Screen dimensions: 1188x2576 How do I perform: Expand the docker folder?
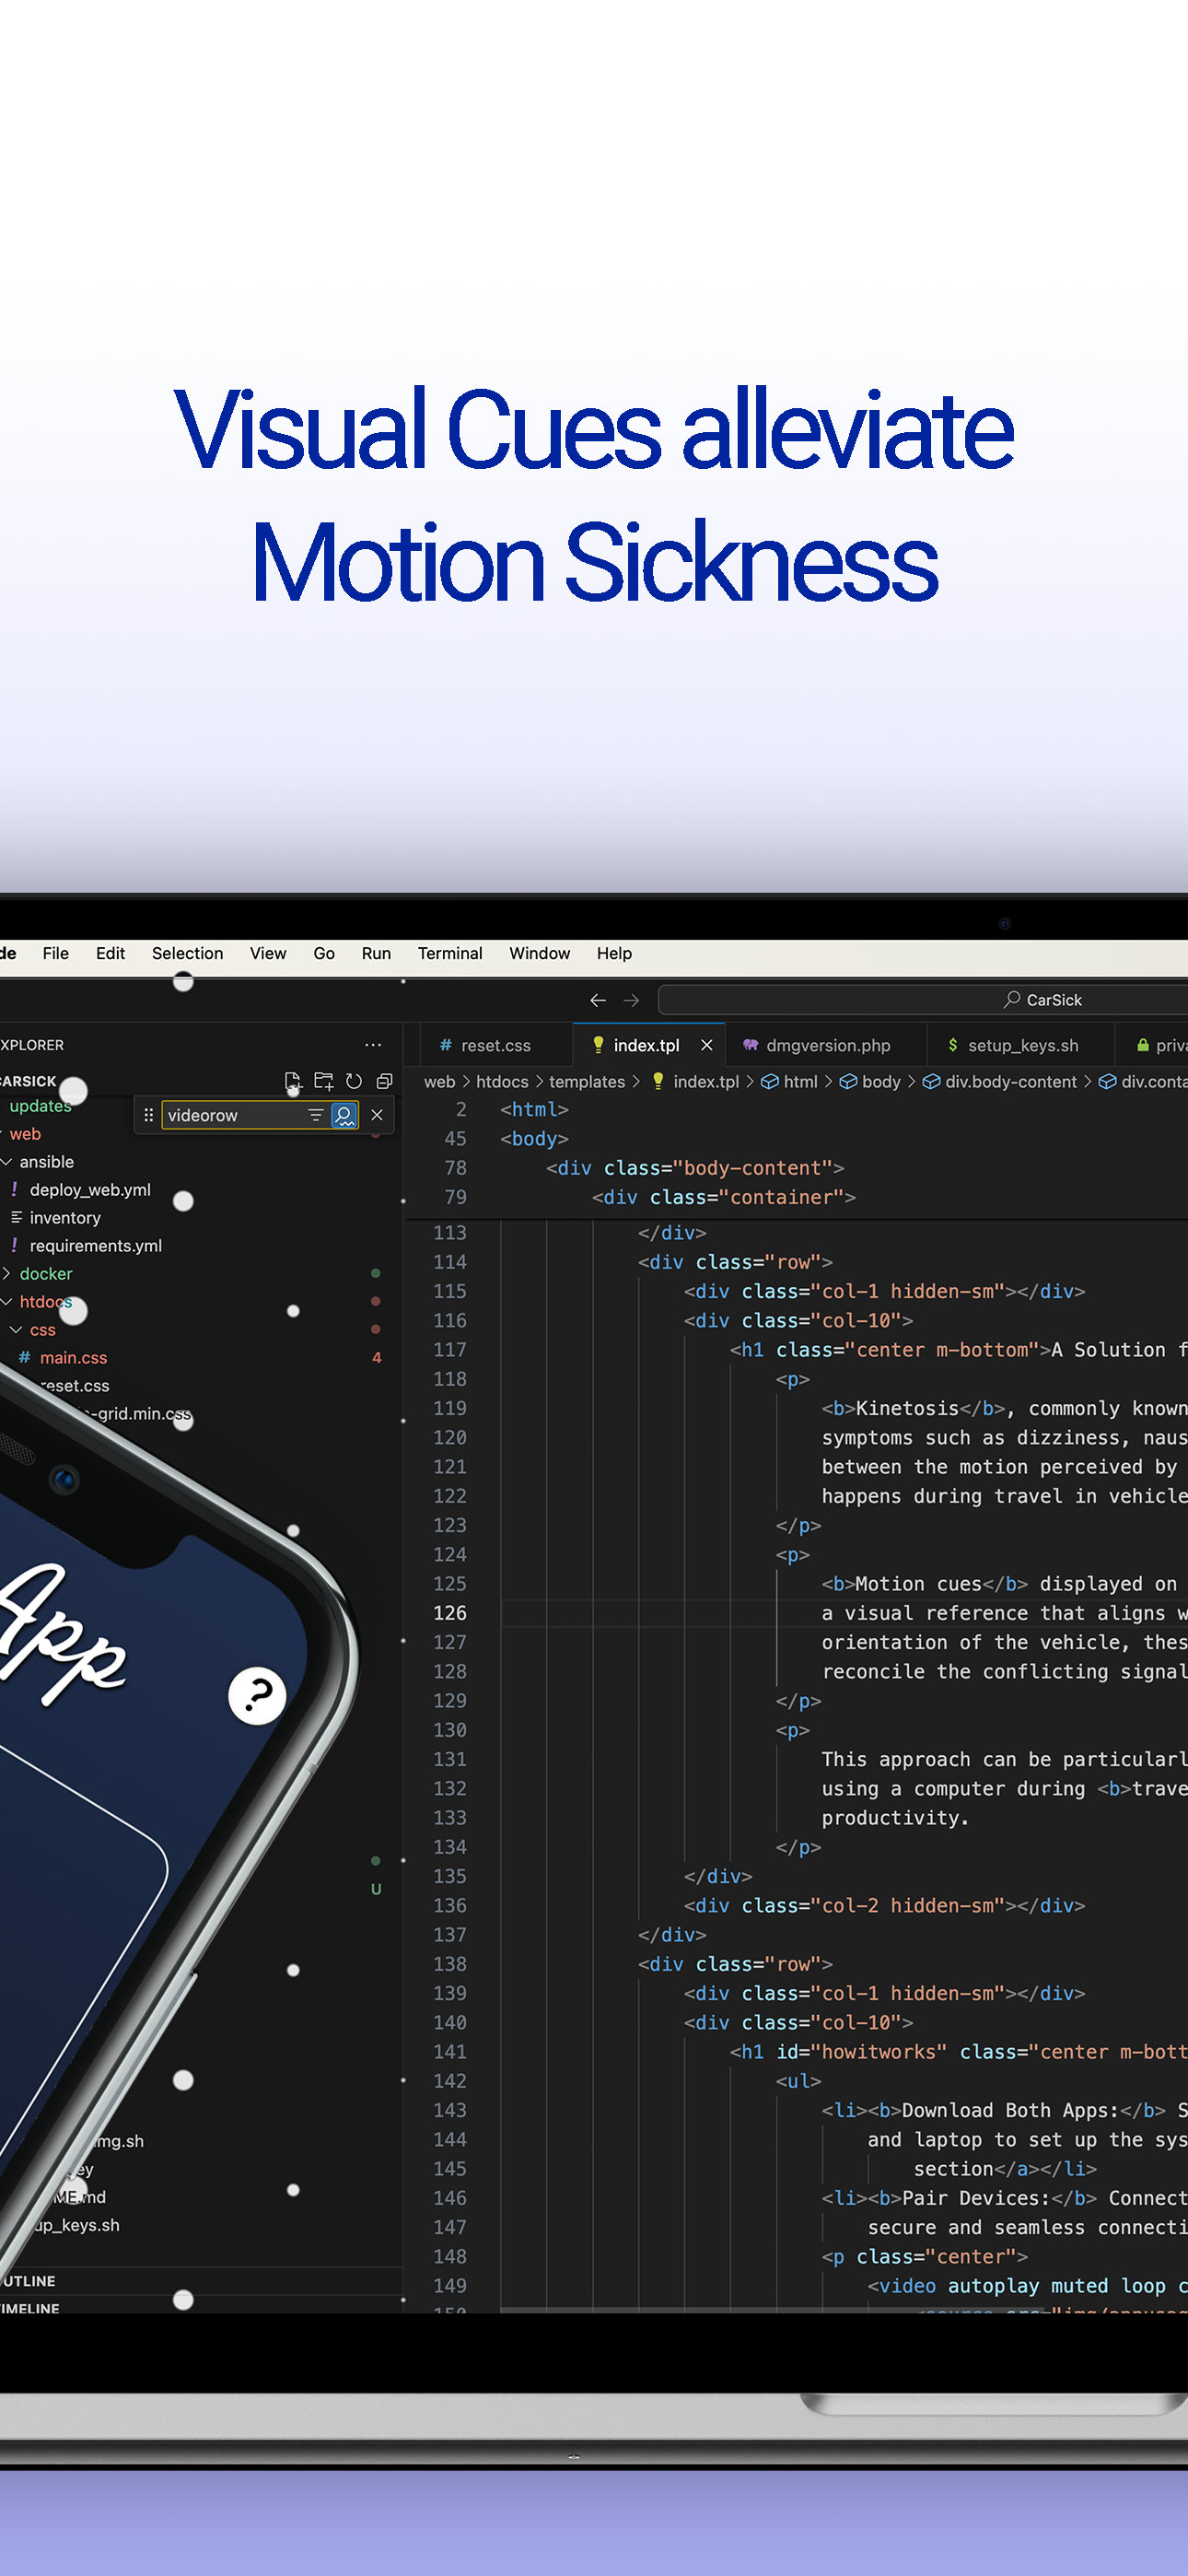[45, 1274]
